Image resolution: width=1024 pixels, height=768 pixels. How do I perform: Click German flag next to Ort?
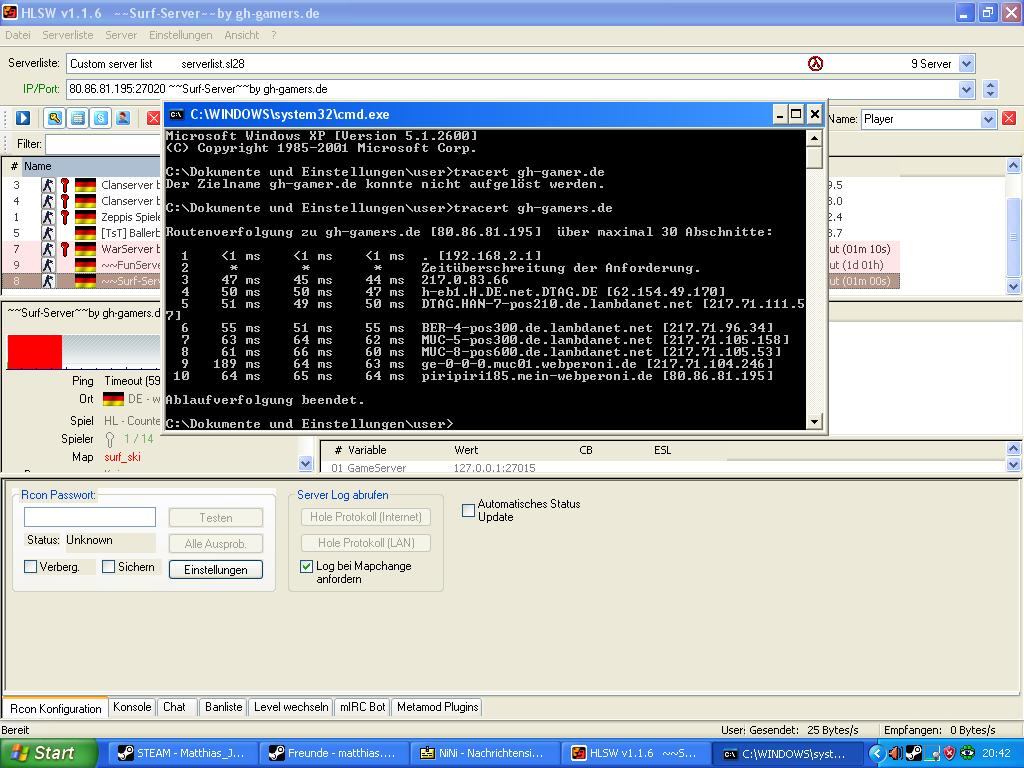coord(114,398)
